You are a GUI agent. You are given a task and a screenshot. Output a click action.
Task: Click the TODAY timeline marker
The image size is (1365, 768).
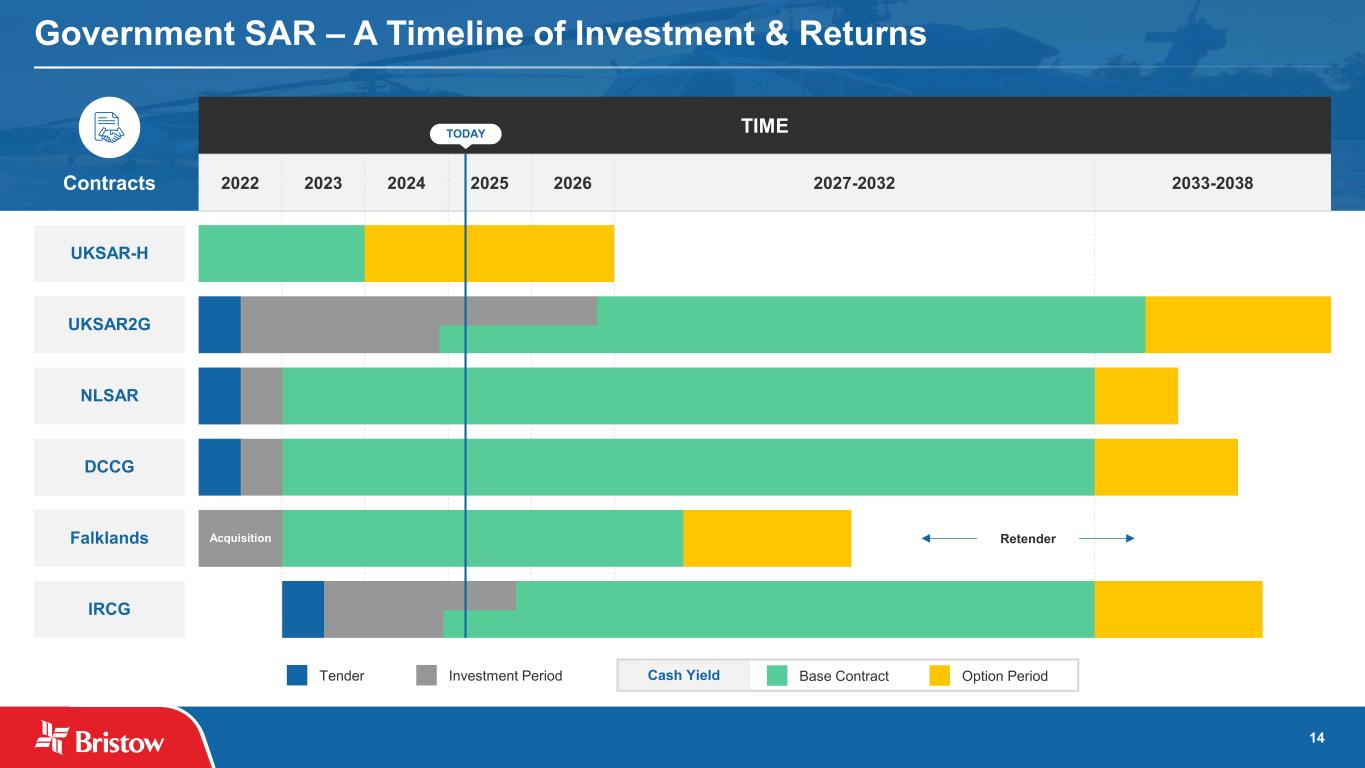[x=465, y=134]
